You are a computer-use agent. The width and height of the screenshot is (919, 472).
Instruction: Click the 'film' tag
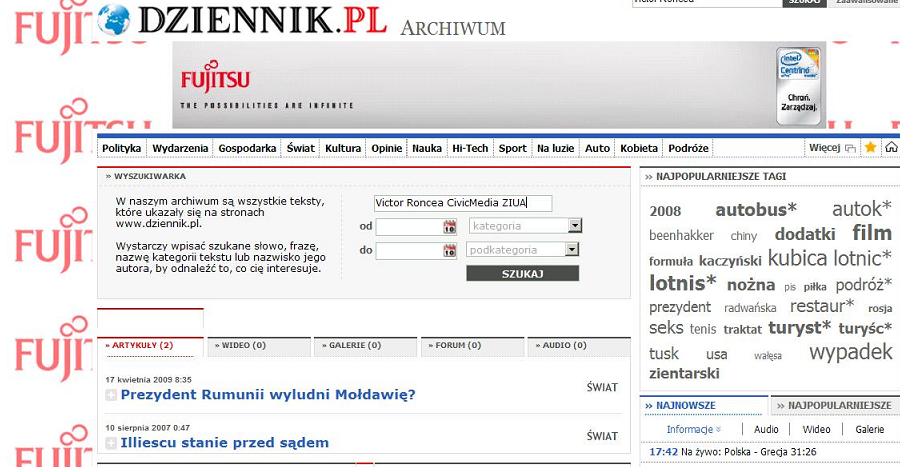872,233
